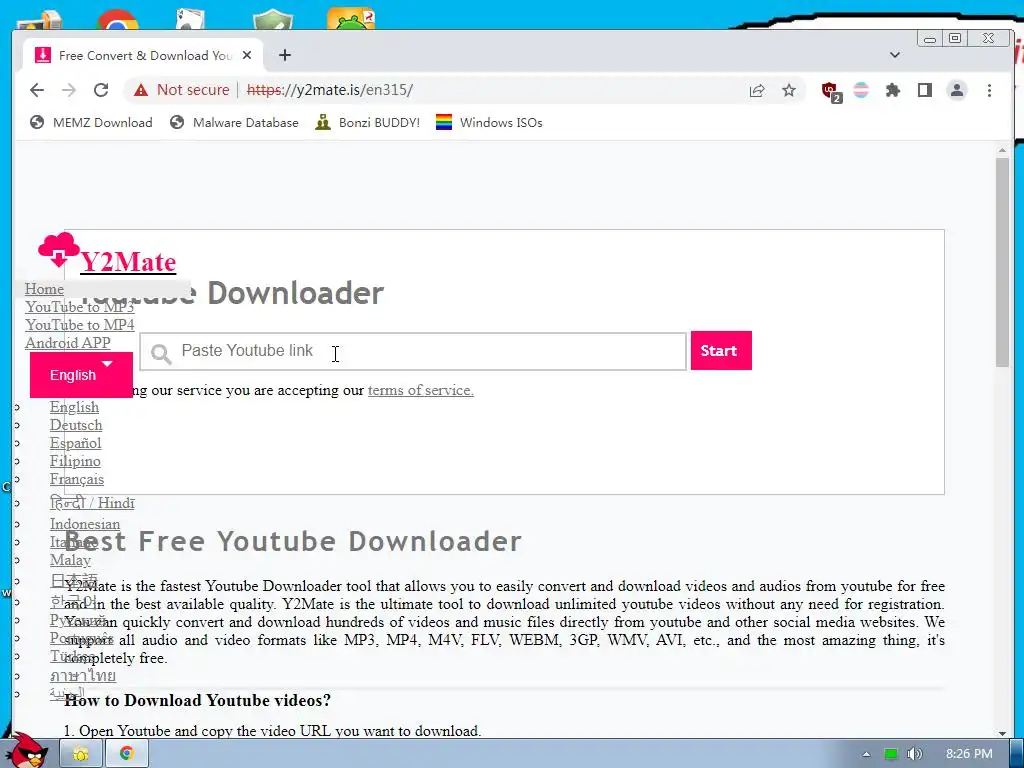Viewport: 1024px width, 768px height.
Task: Open the YouTube to MP3 link
Action: point(80,306)
